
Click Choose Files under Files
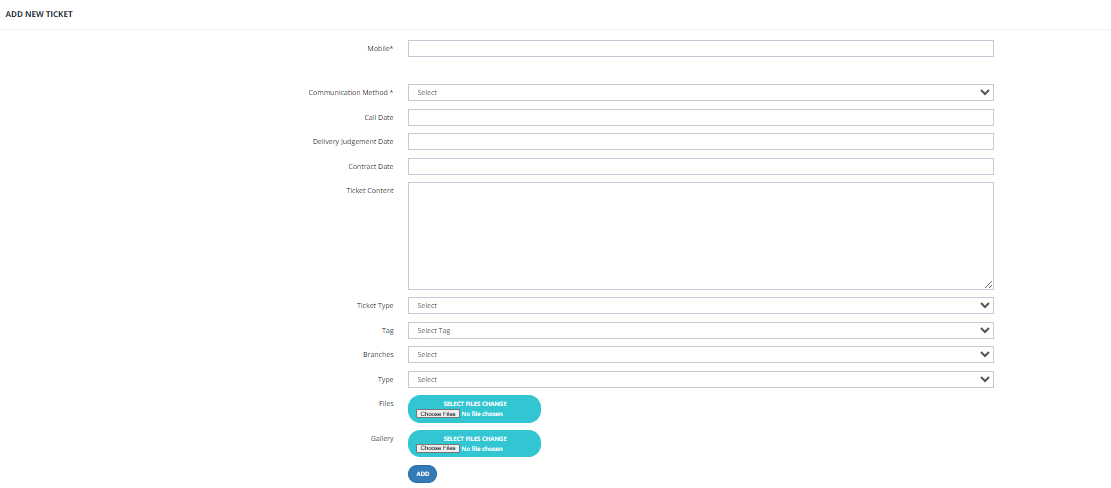[437, 414]
